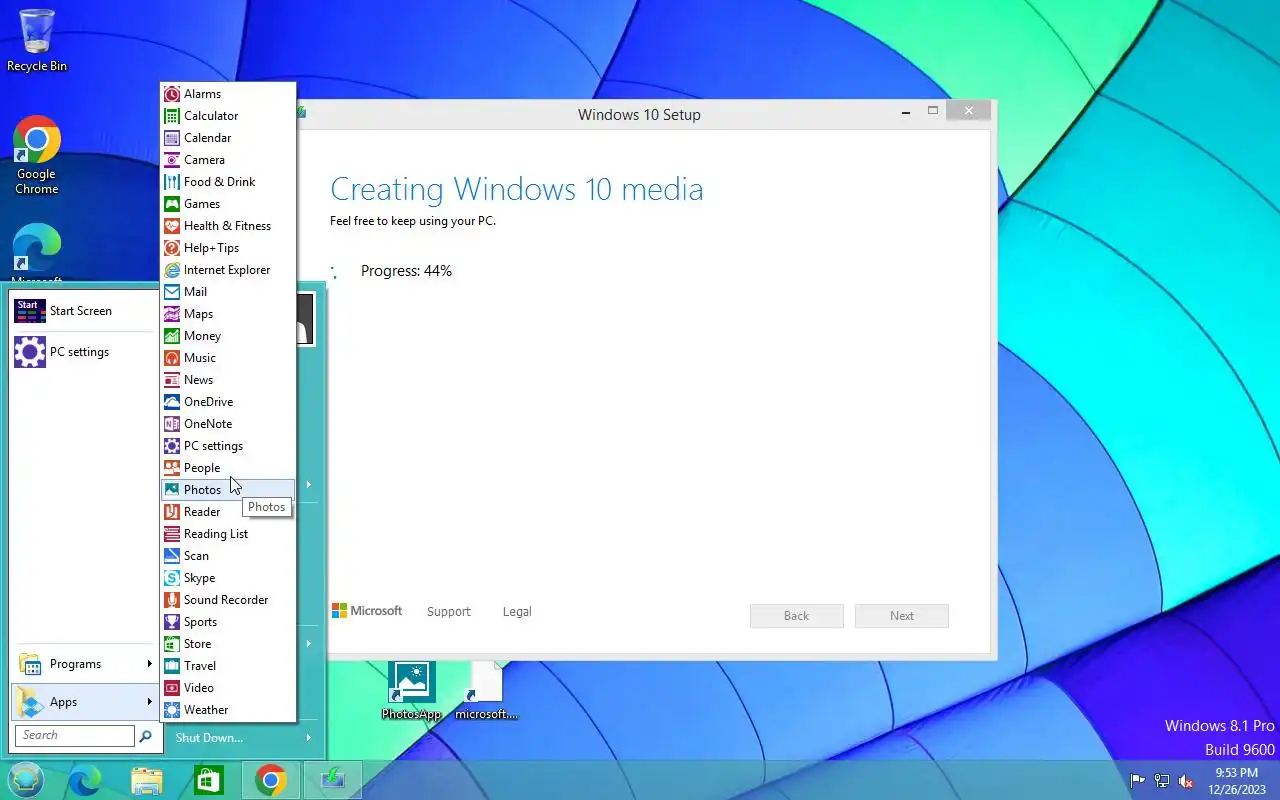
Task: Click the Chrome taskbar button
Action: point(270,780)
